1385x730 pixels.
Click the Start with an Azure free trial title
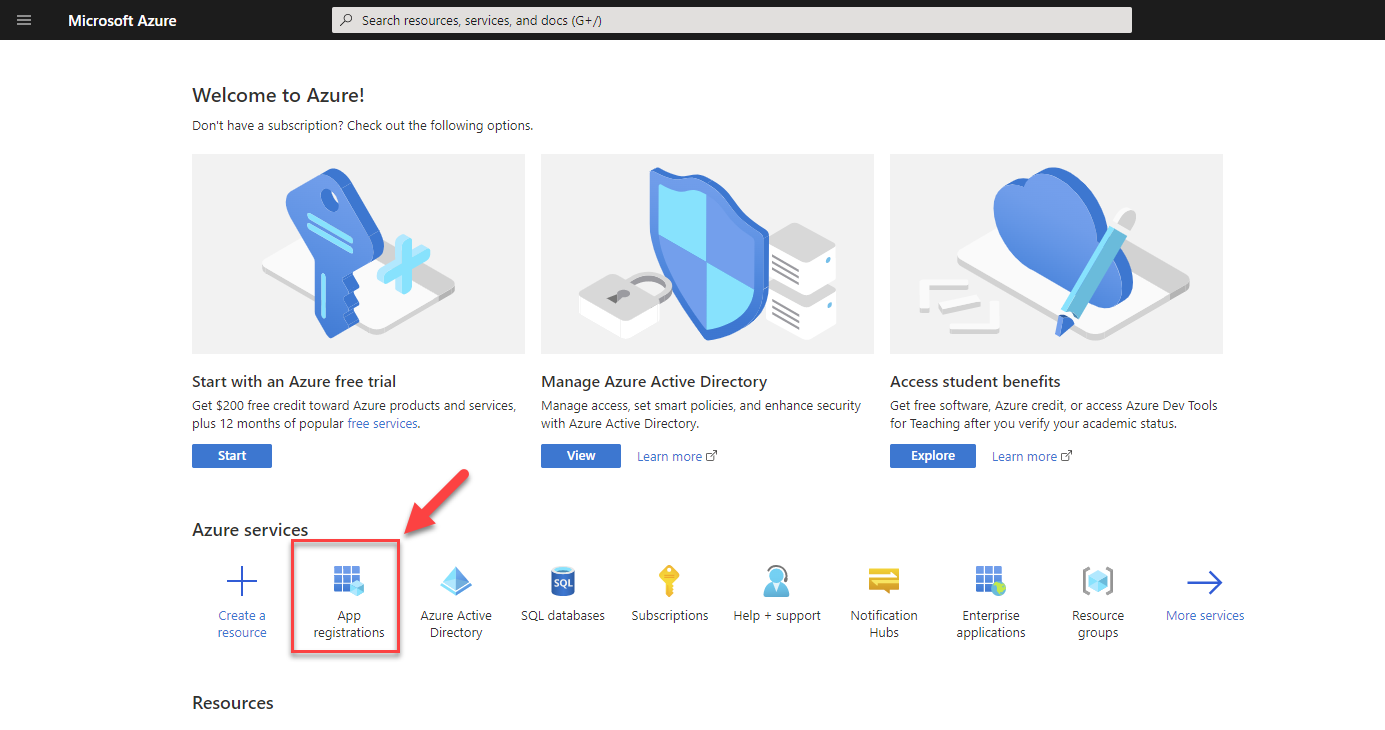294,382
